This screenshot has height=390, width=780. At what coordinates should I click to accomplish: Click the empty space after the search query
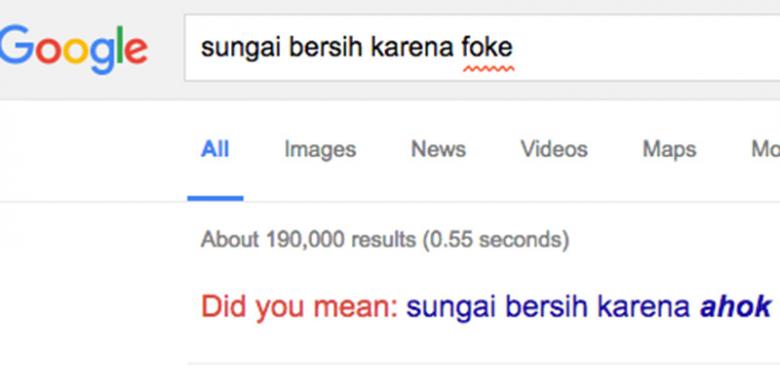pyautogui.click(x=647, y=48)
